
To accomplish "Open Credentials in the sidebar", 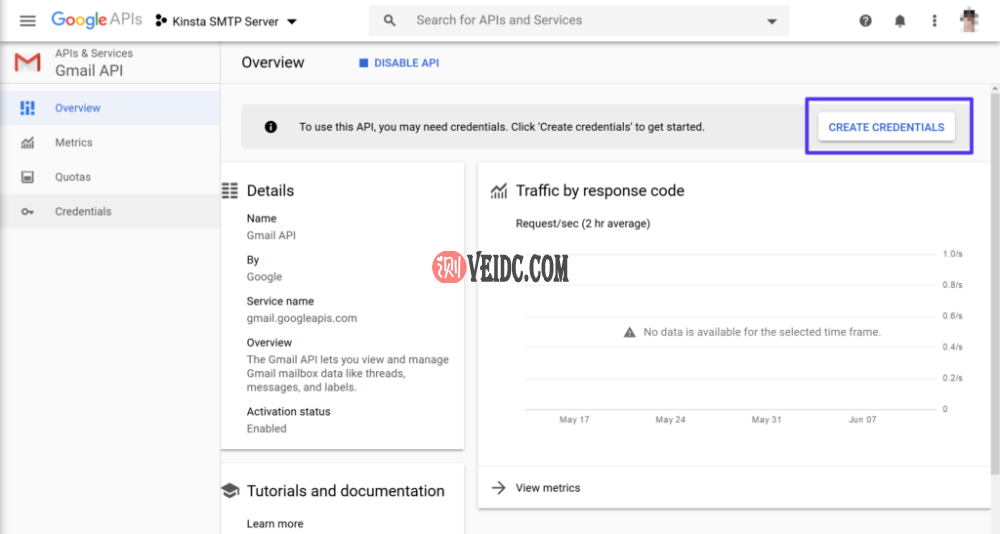I will [x=110, y=211].
